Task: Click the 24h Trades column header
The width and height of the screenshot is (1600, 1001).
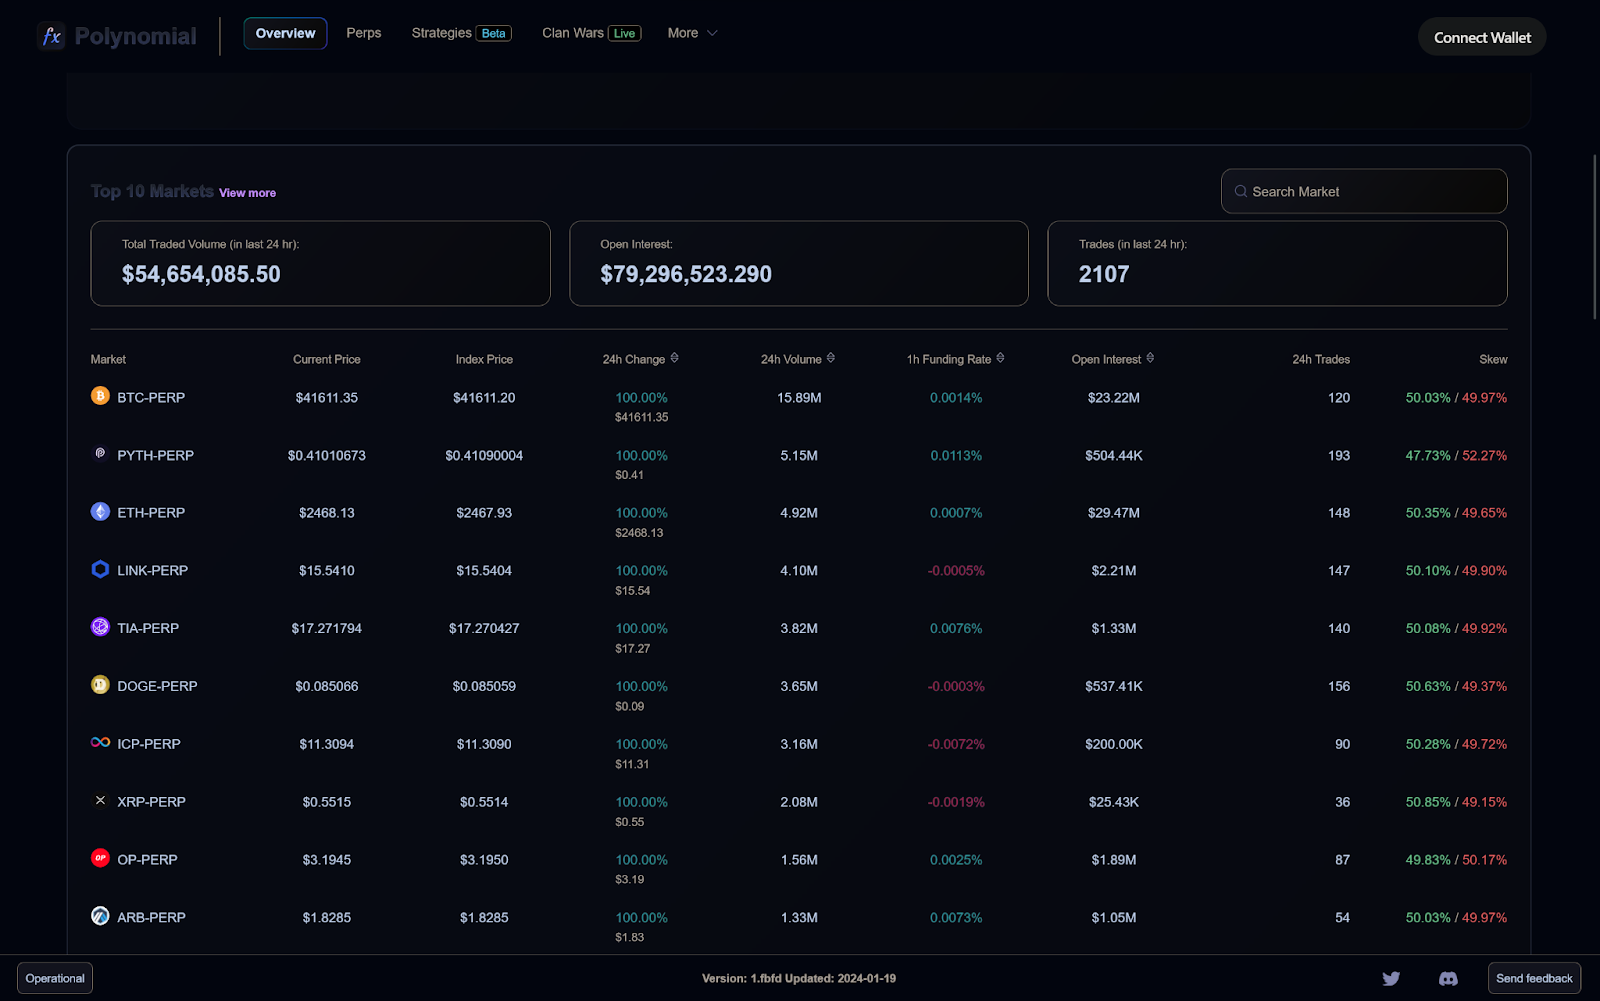Action: point(1321,360)
